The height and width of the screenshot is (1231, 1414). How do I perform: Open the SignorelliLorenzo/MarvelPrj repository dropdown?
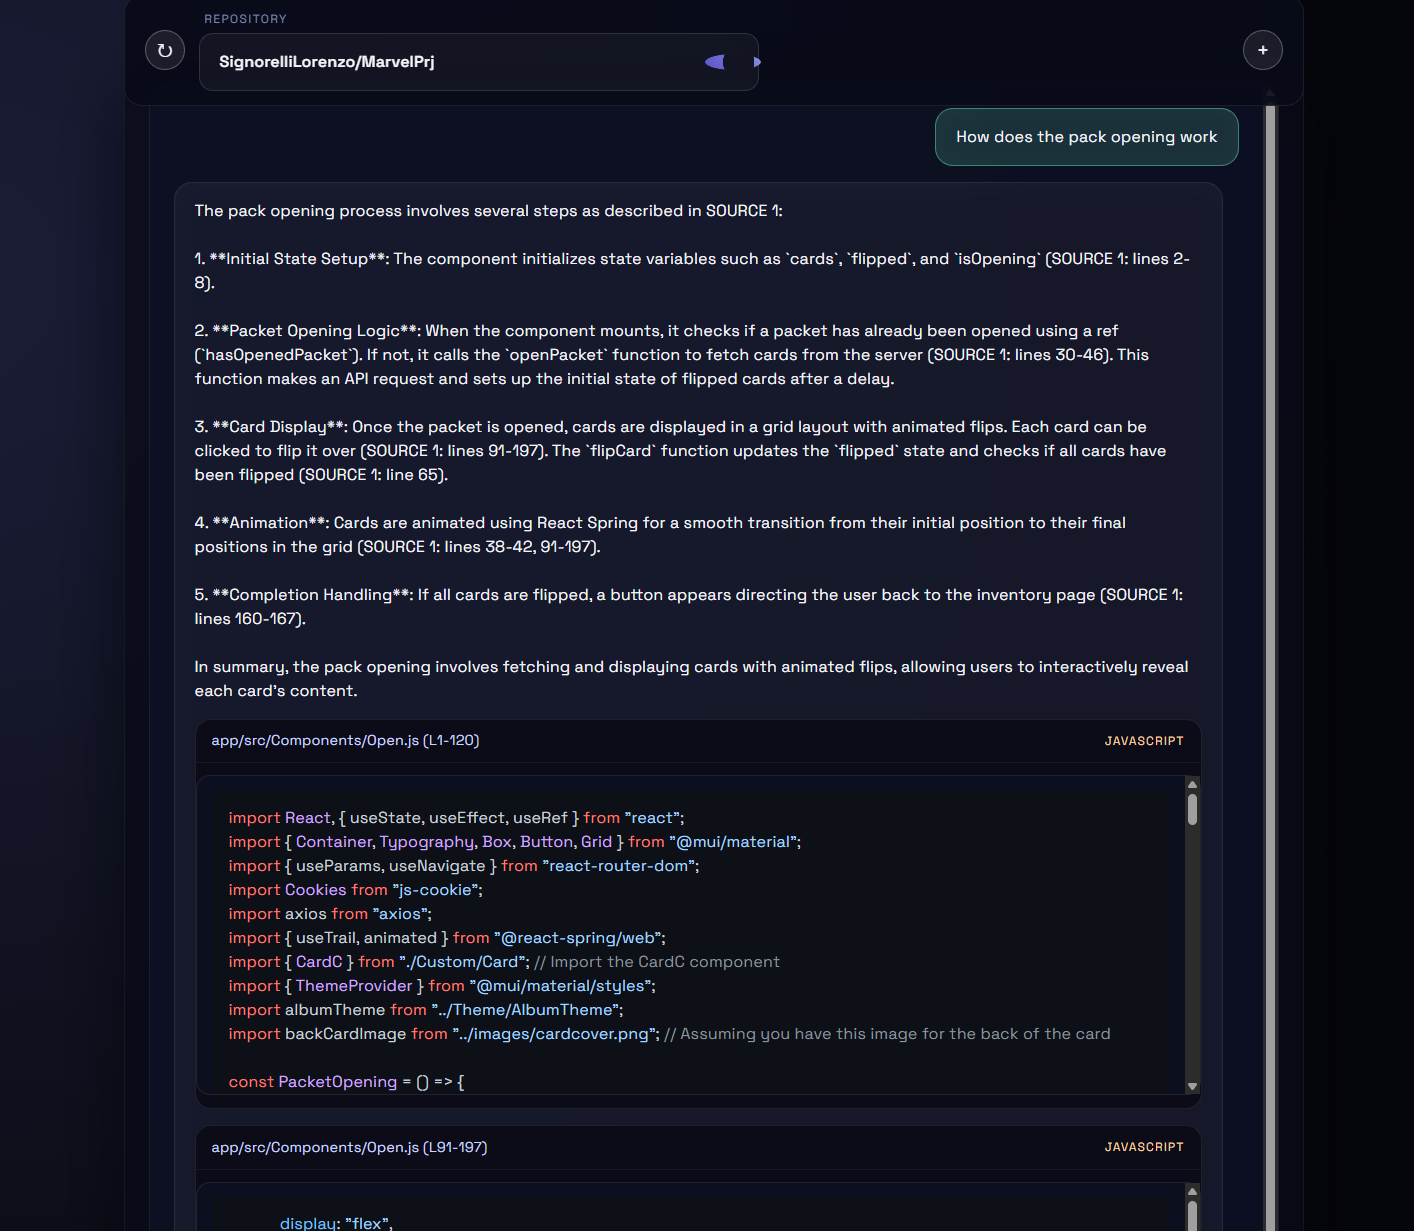pyautogui.click(x=479, y=62)
